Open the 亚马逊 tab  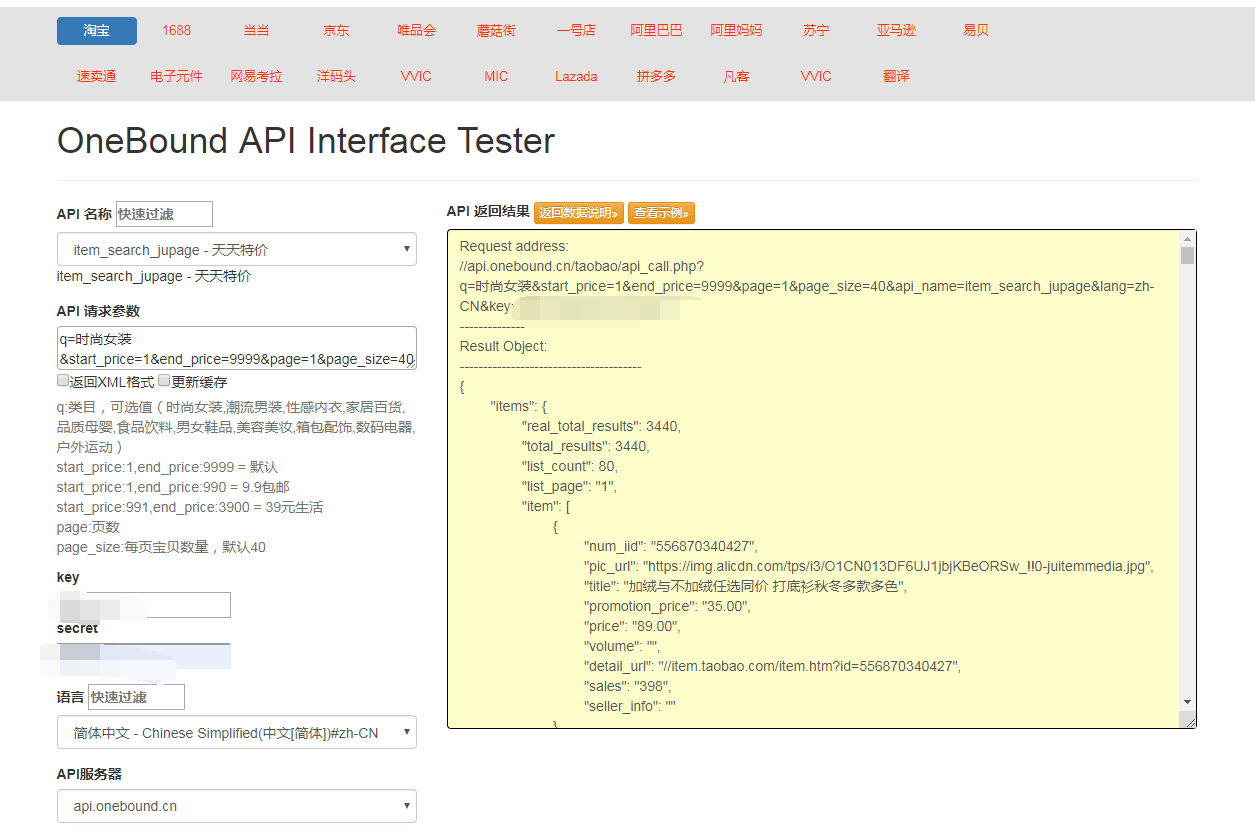coord(897,30)
